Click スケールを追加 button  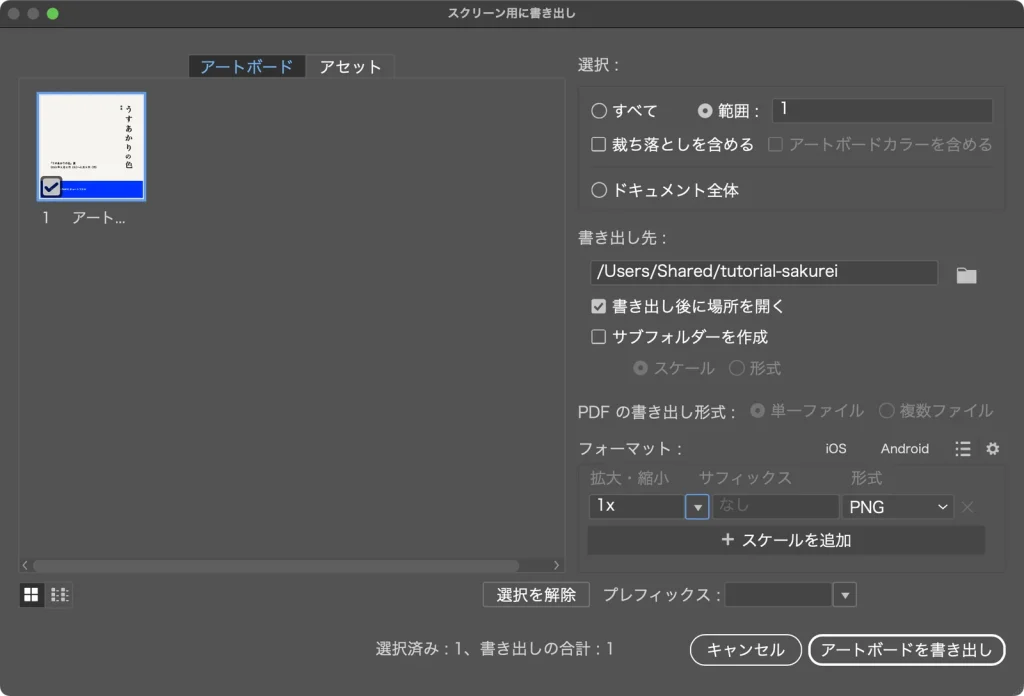[786, 540]
